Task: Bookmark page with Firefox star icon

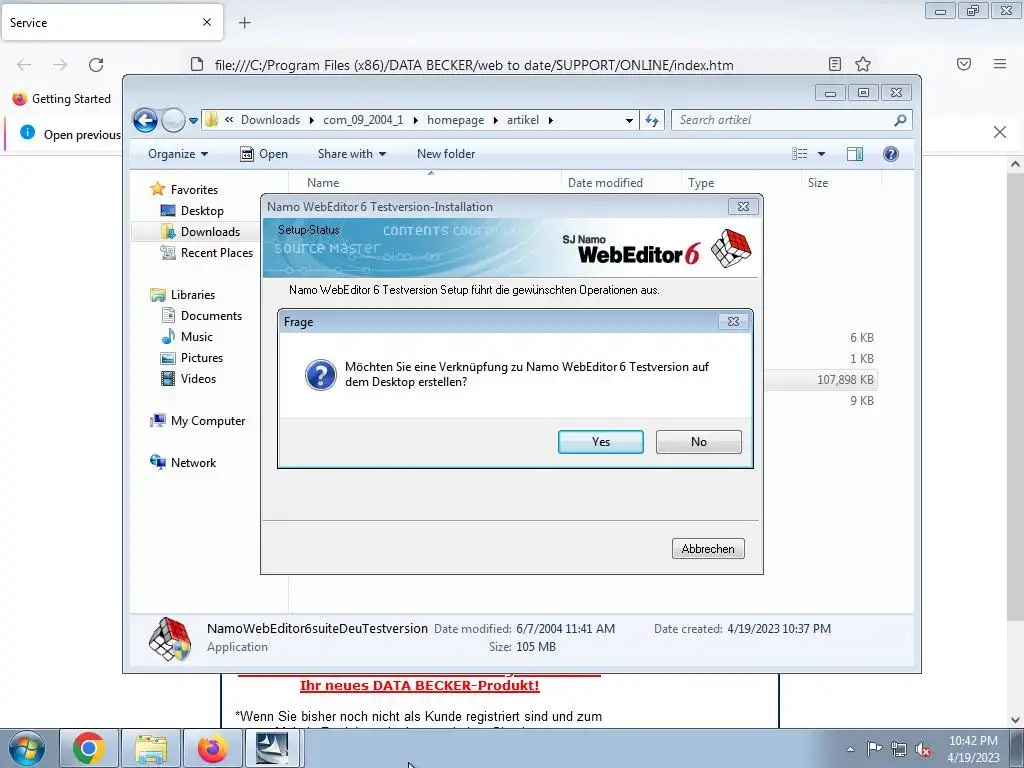Action: pyautogui.click(x=863, y=64)
